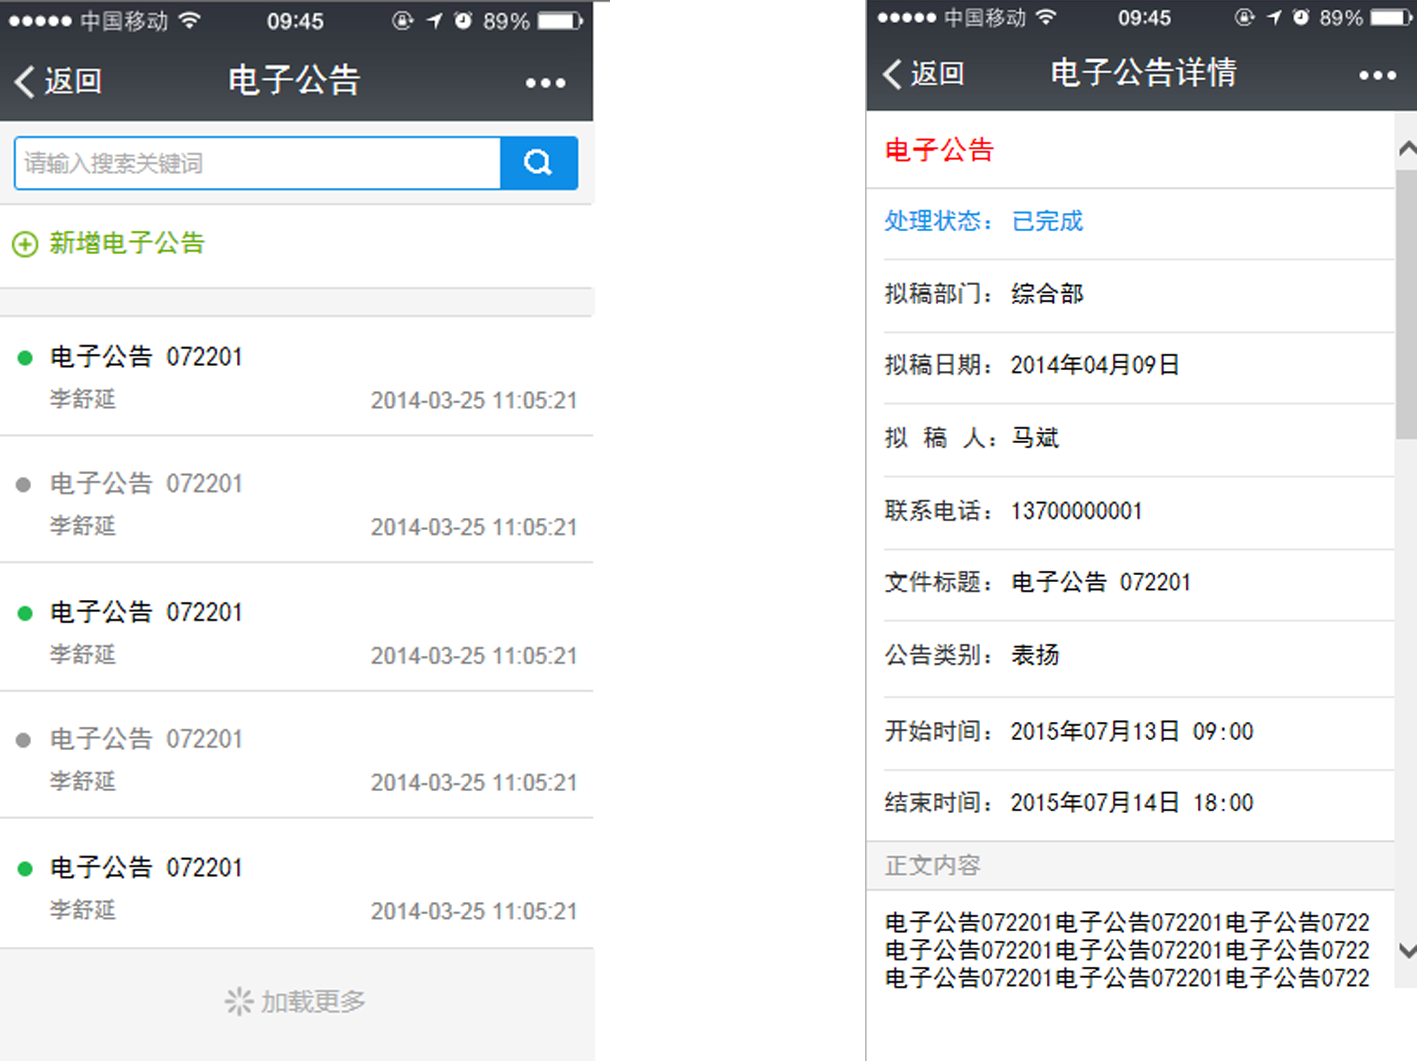
Task: Tap back chevron on the 电子公告 list screen
Action: [25, 81]
